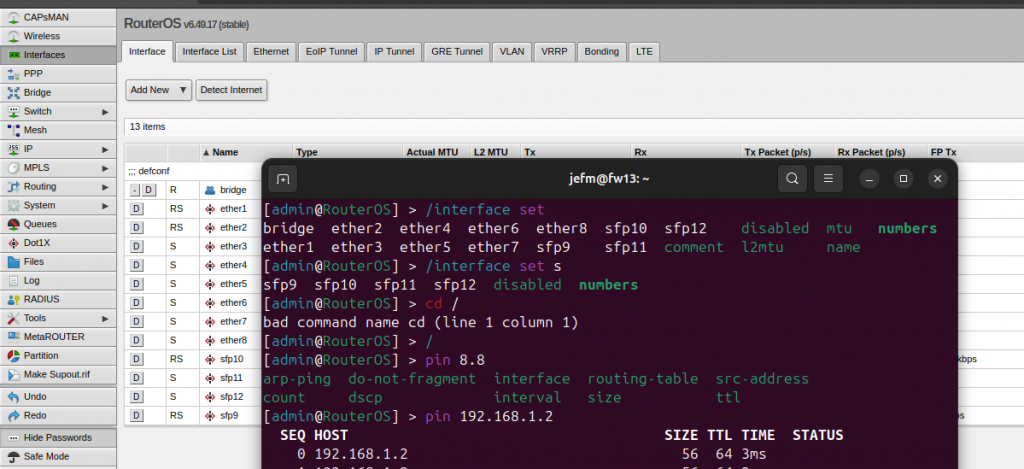Click the Bridge sidebar icon
Viewport: 1024px width, 469px height.
(x=13, y=93)
